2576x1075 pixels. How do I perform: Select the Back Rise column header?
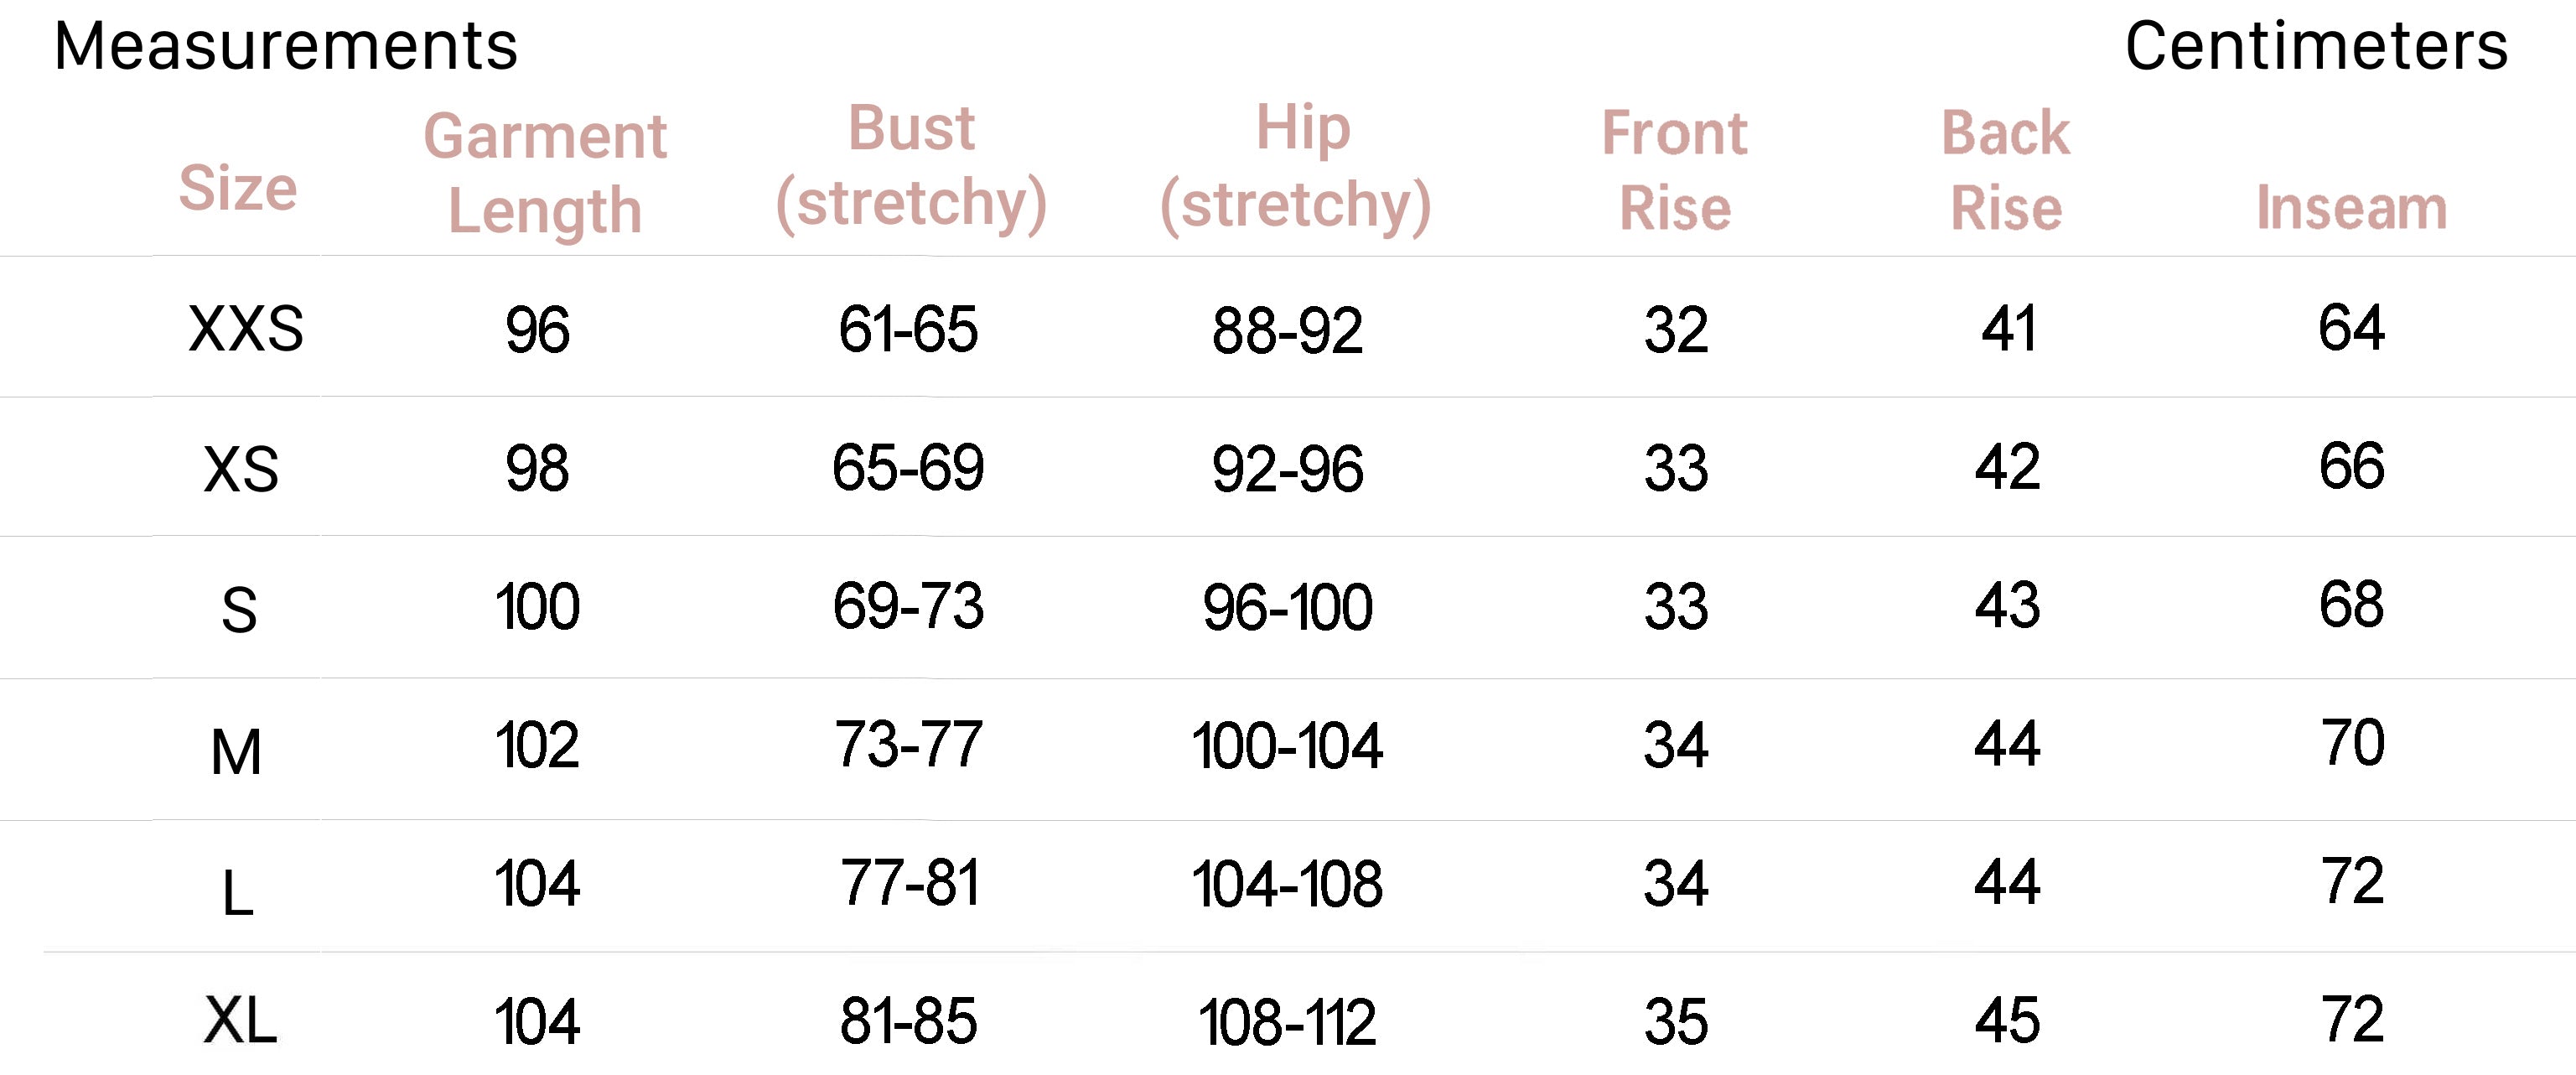(x=2006, y=170)
